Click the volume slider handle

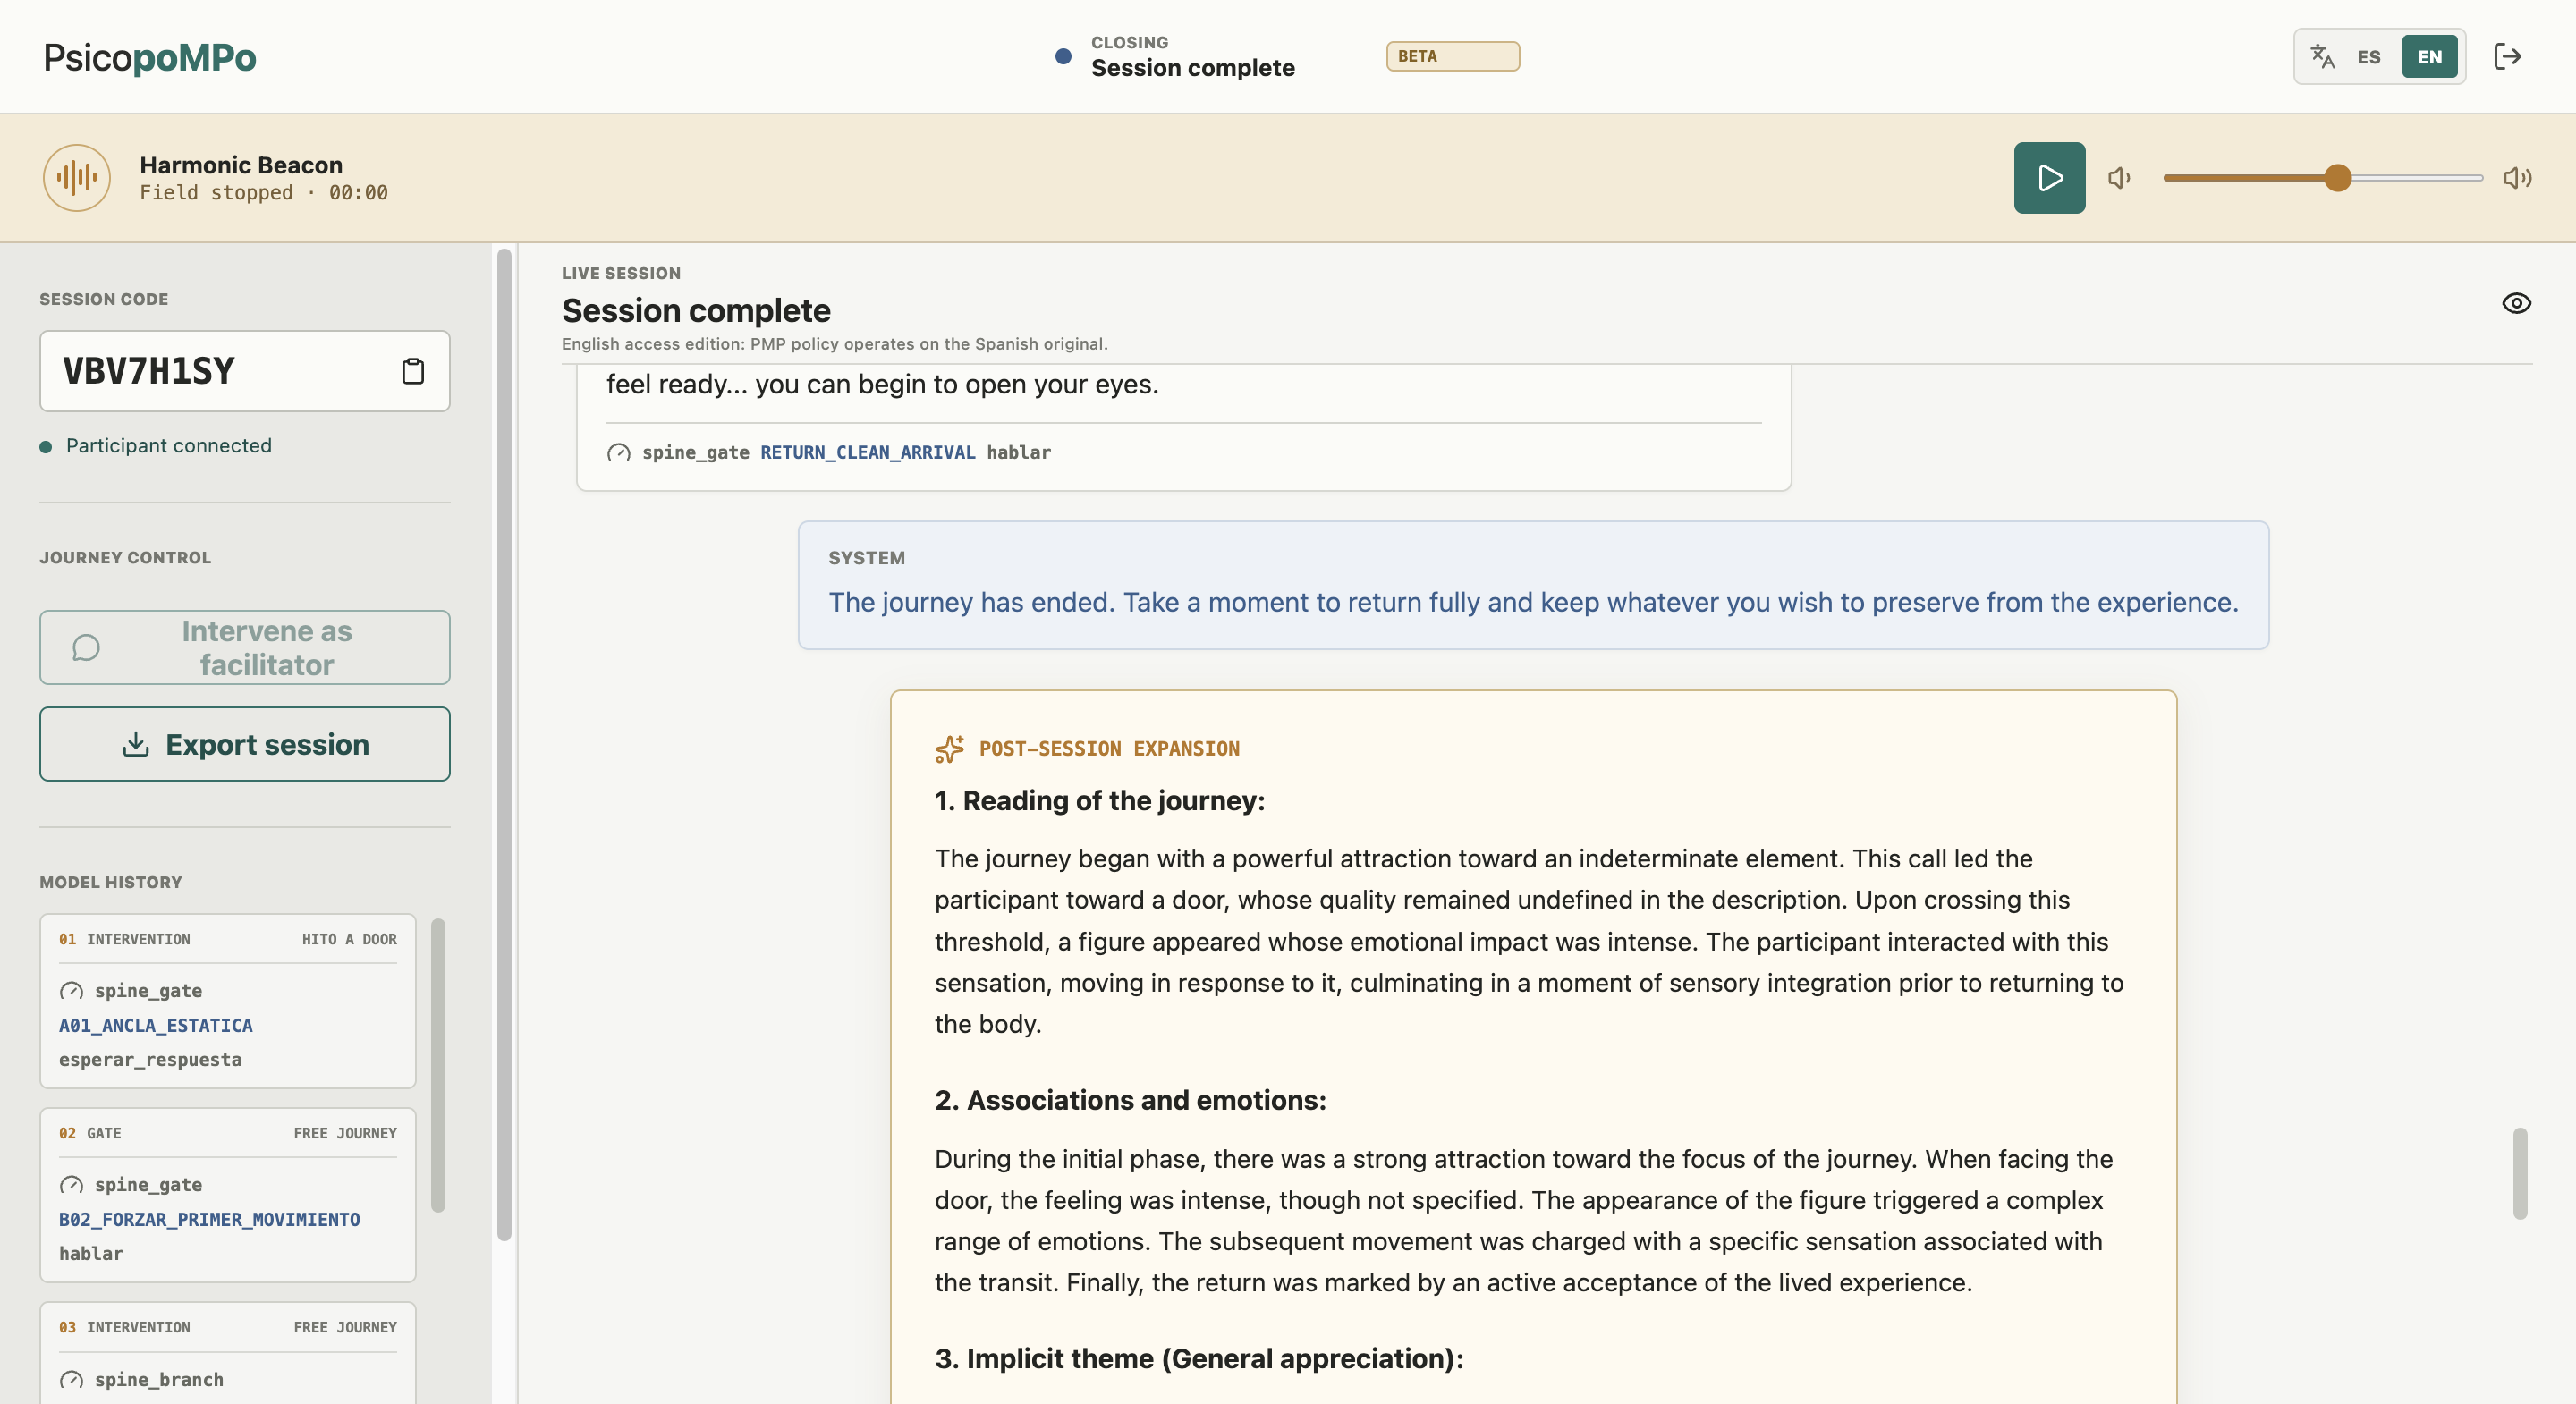coord(2337,177)
